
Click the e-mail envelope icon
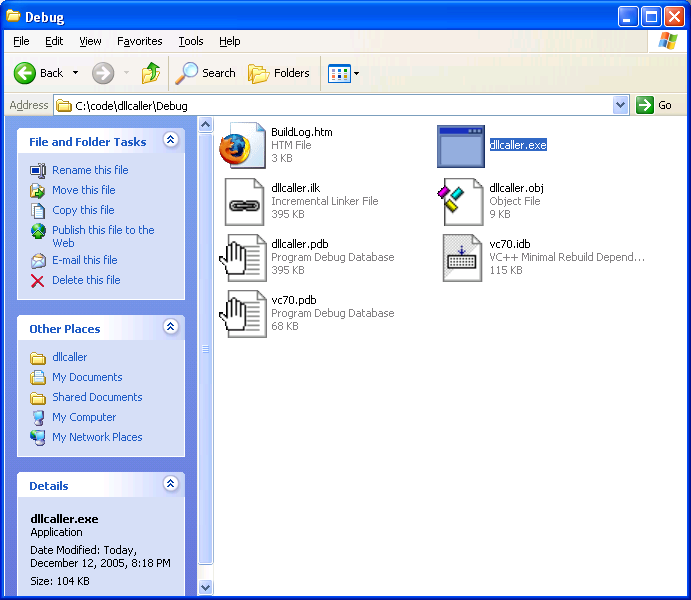click(x=38, y=261)
